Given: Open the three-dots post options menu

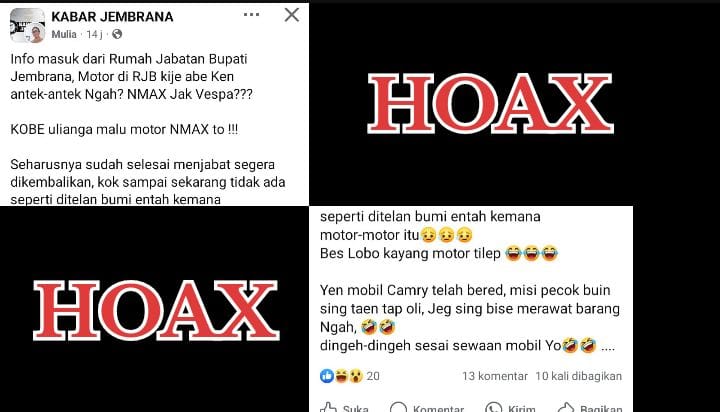Looking at the screenshot, I should pyautogui.click(x=251, y=15).
